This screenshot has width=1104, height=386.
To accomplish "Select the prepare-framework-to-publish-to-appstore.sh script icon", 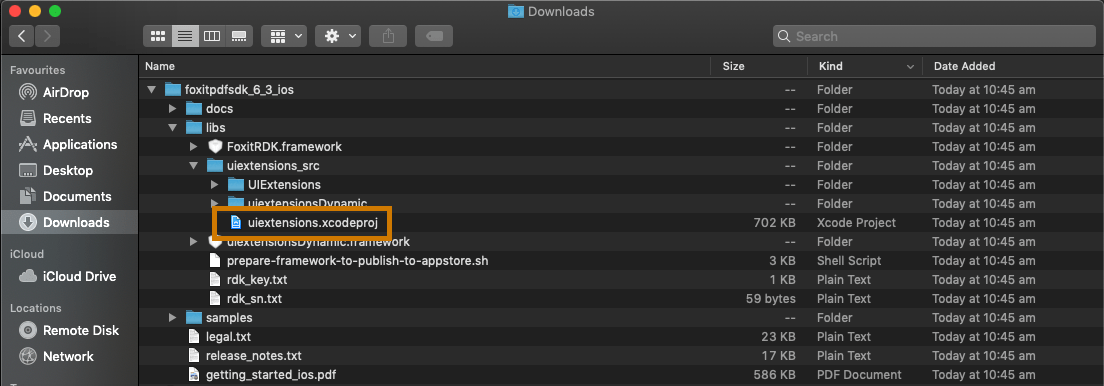I will [x=215, y=261].
